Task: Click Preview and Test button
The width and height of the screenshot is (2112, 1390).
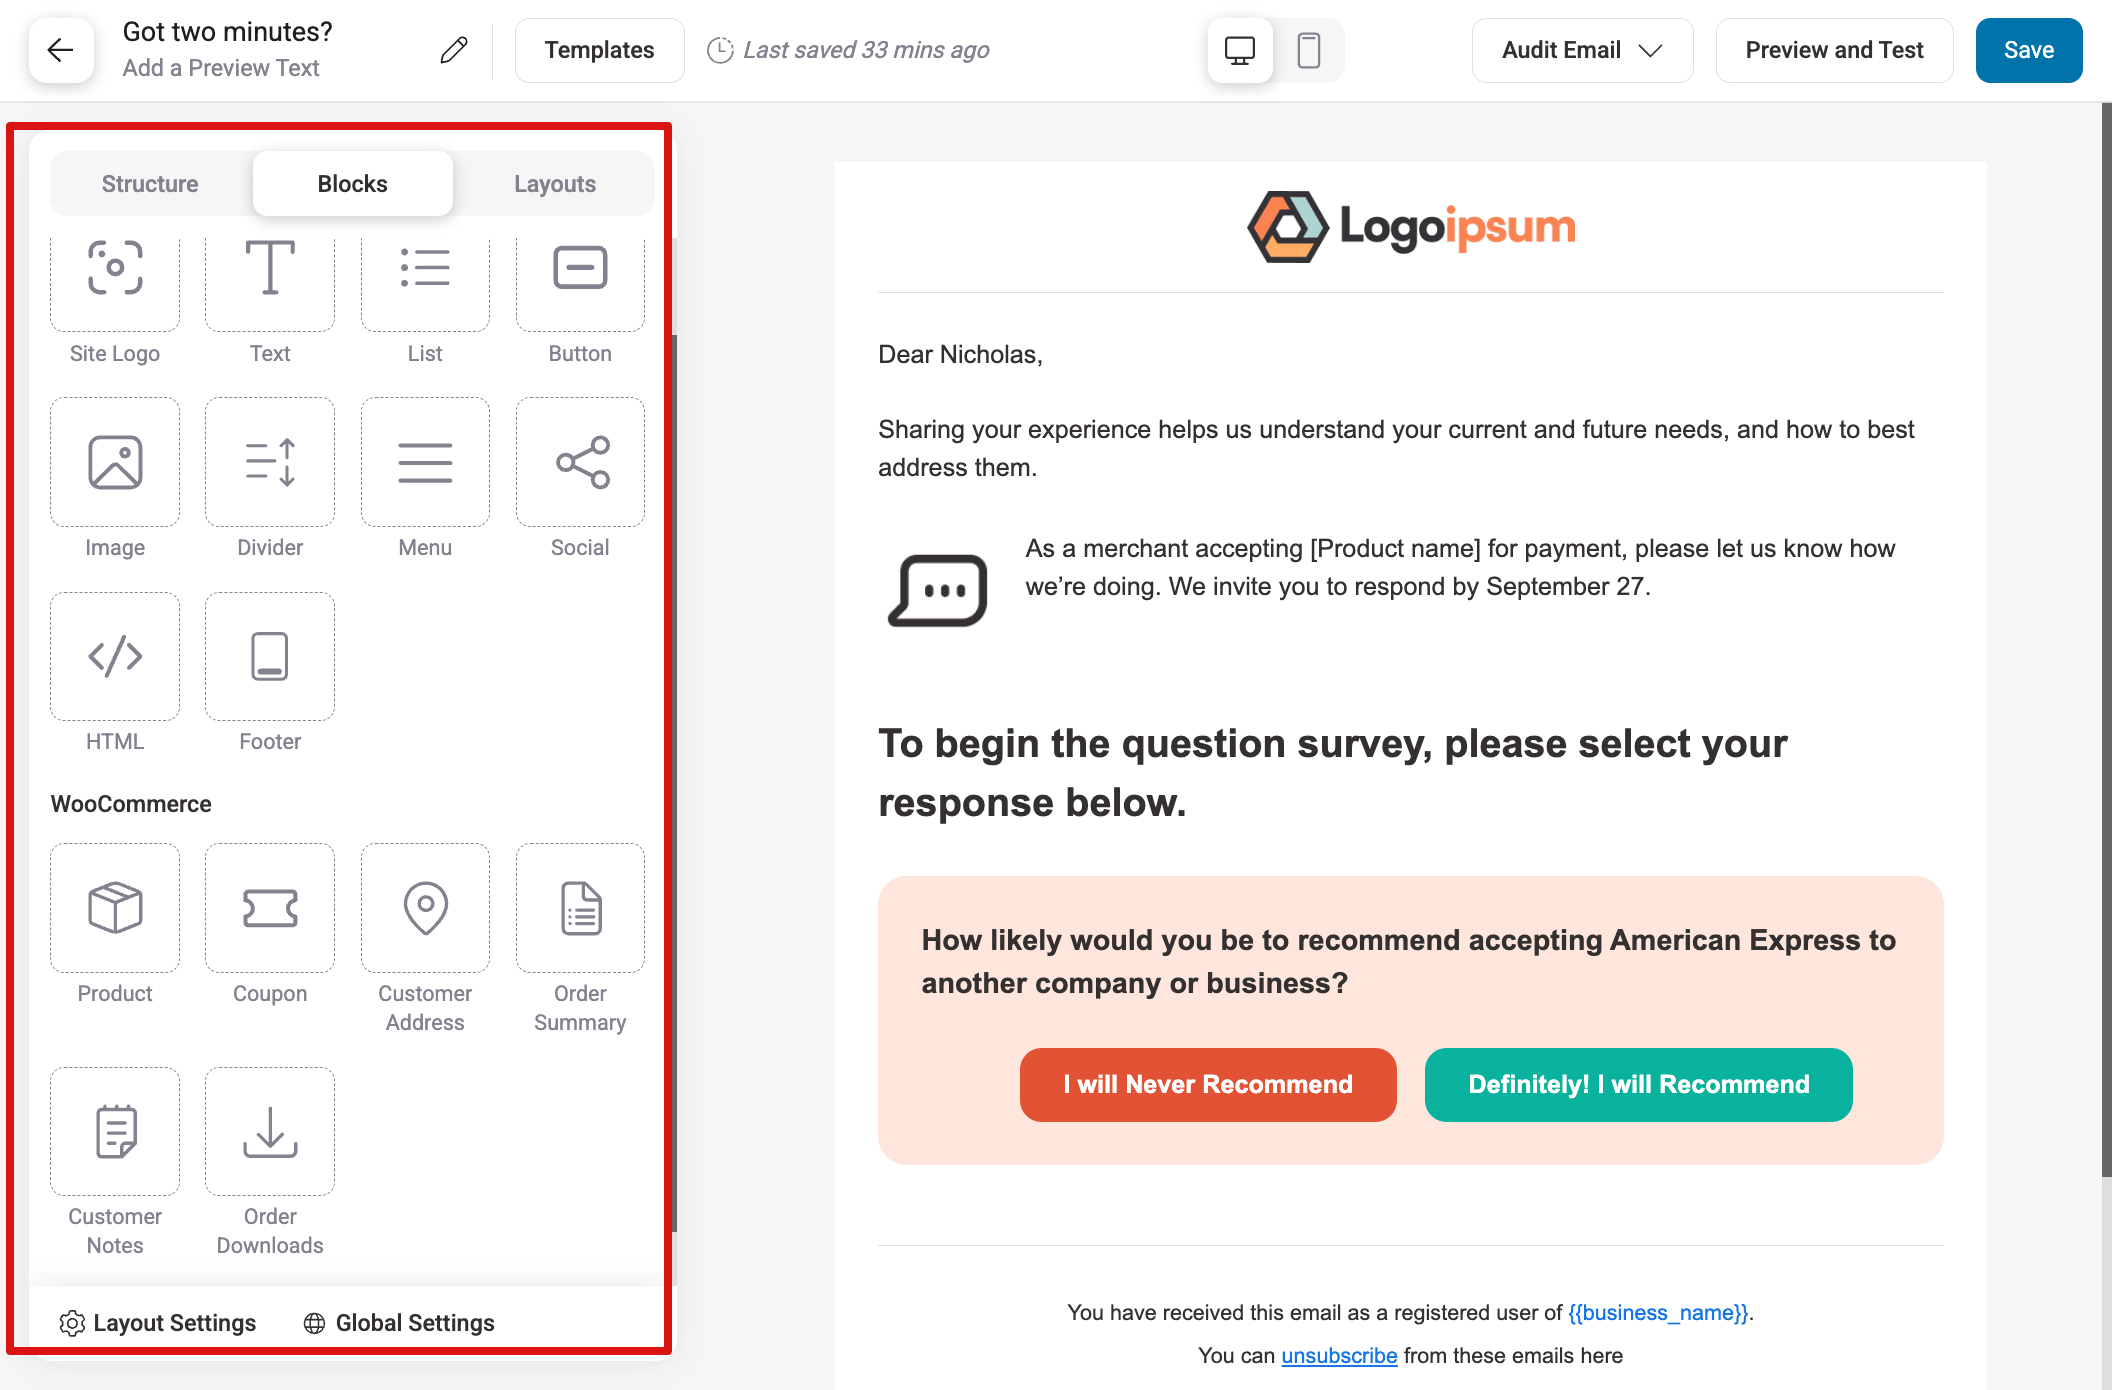Action: (1834, 50)
